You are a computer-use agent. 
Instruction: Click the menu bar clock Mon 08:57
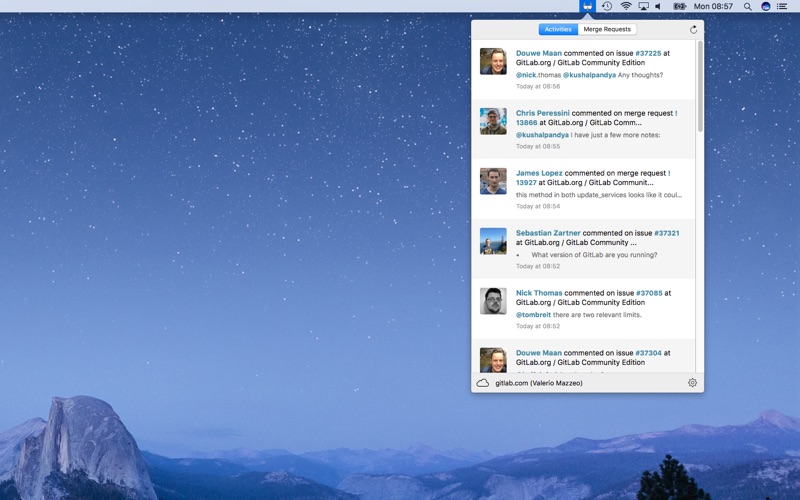[x=715, y=6]
